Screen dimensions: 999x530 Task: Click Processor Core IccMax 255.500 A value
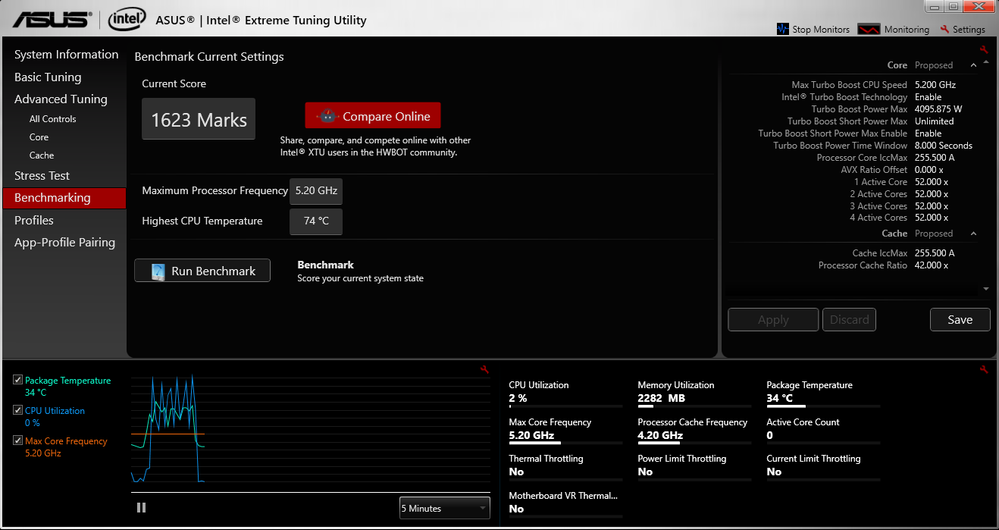(x=934, y=157)
